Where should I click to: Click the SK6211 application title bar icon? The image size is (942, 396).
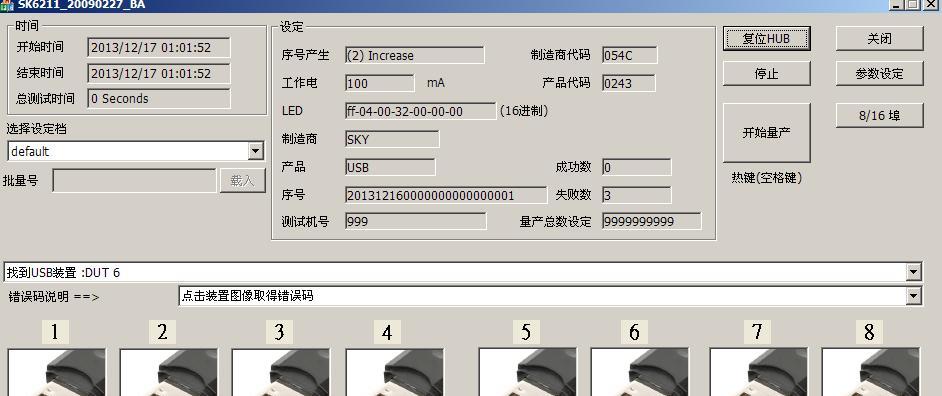point(7,5)
